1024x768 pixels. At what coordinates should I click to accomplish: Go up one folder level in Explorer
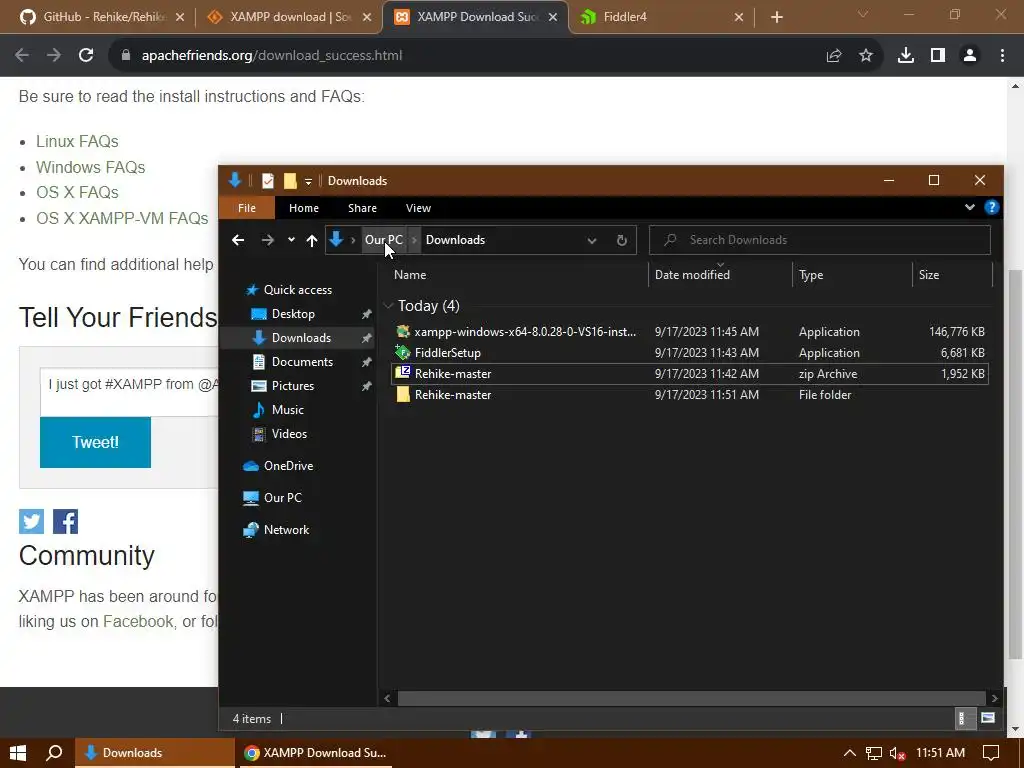point(312,240)
